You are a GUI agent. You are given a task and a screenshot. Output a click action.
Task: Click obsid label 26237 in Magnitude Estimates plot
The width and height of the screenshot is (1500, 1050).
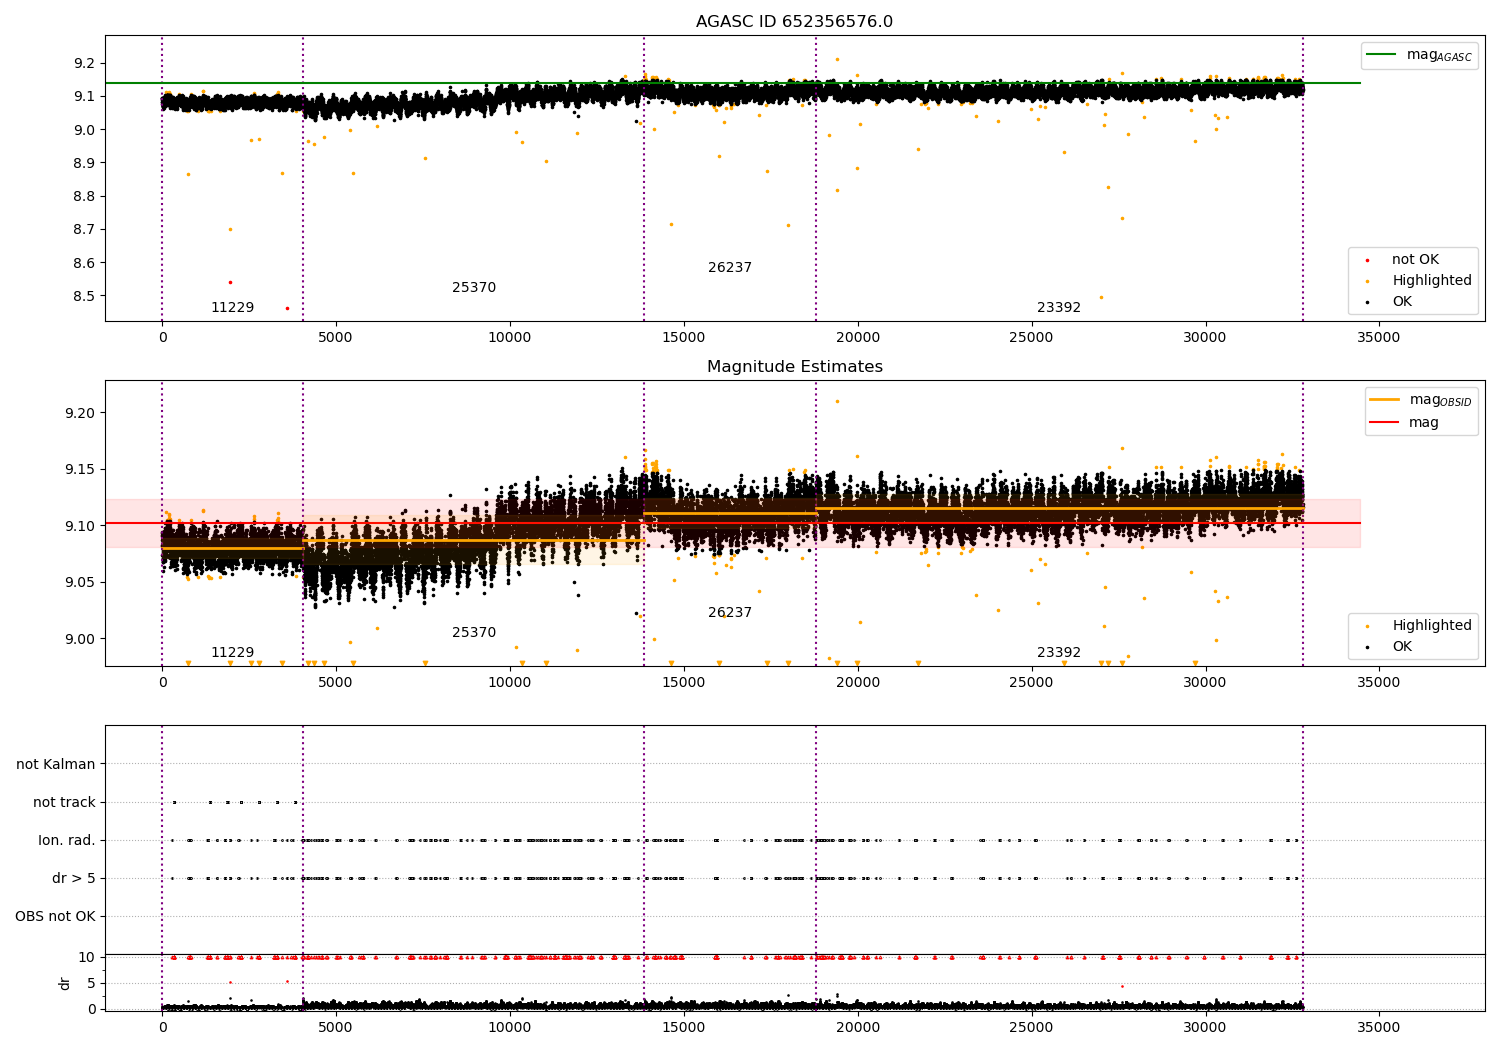pyautogui.click(x=730, y=613)
